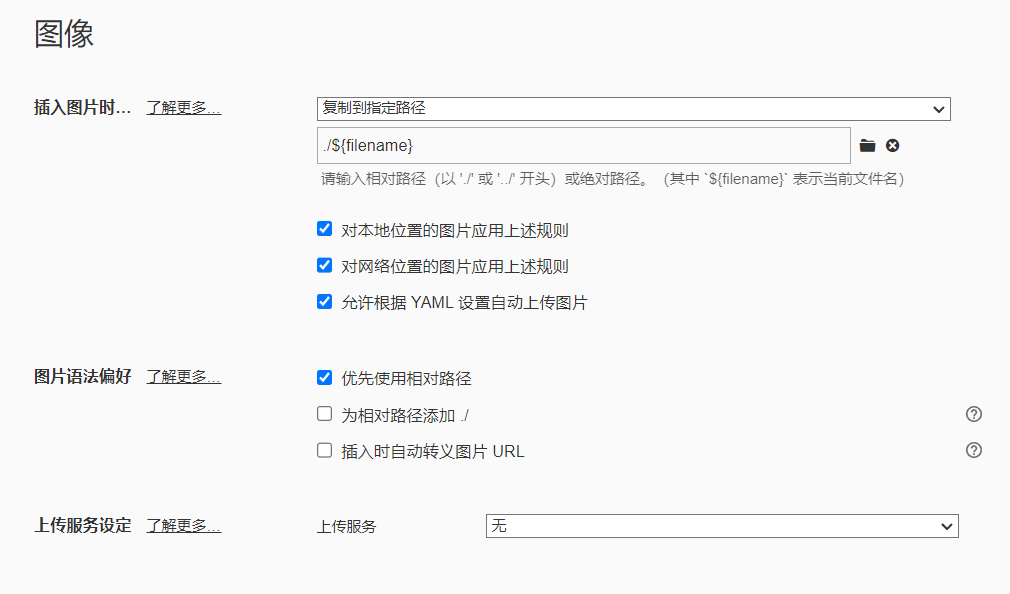The height and width of the screenshot is (594, 1010).
Task: Expand the 复制到指定路径 dropdown
Action: click(x=633, y=109)
